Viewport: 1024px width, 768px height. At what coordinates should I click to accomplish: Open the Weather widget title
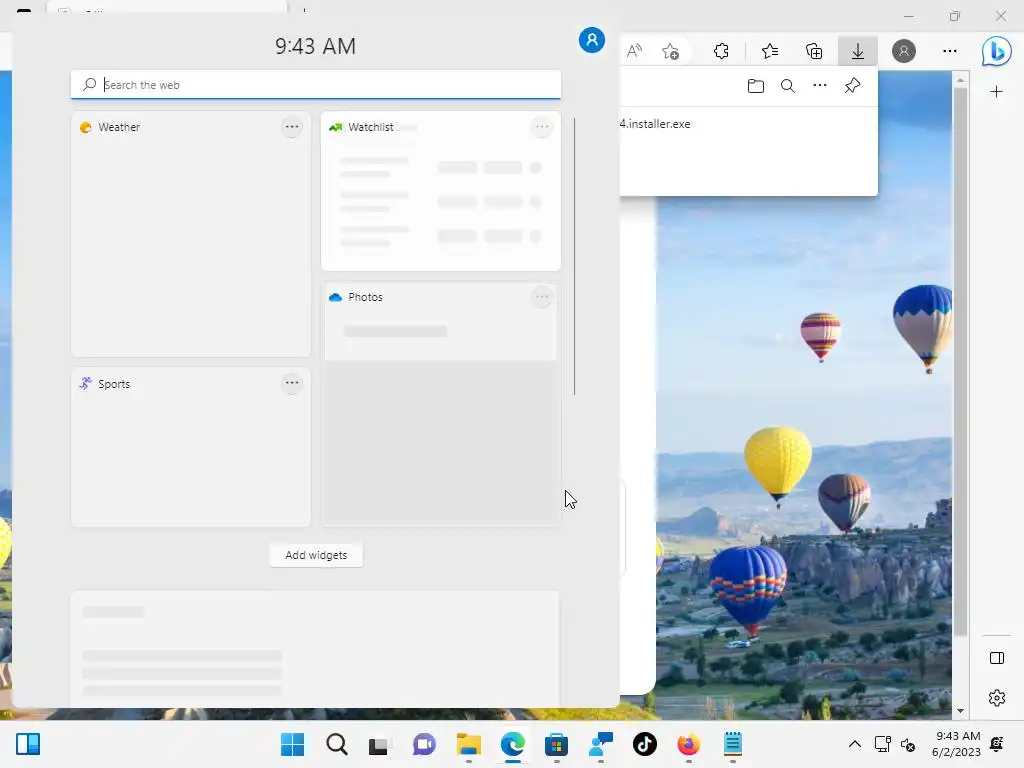pos(119,127)
